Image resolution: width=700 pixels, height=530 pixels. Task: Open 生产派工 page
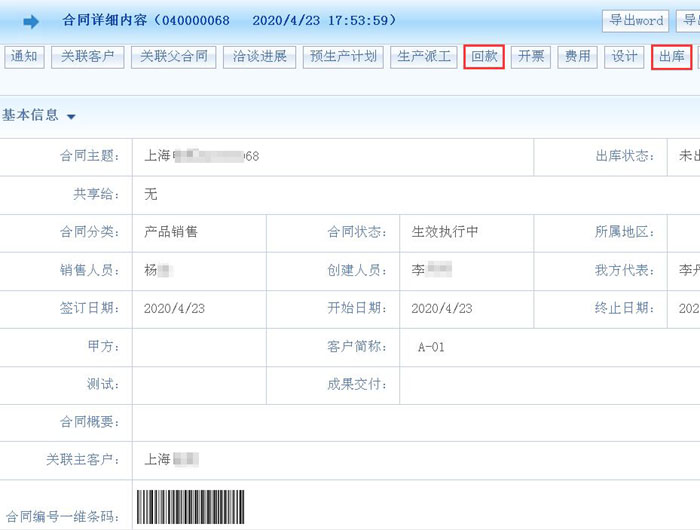(x=424, y=57)
